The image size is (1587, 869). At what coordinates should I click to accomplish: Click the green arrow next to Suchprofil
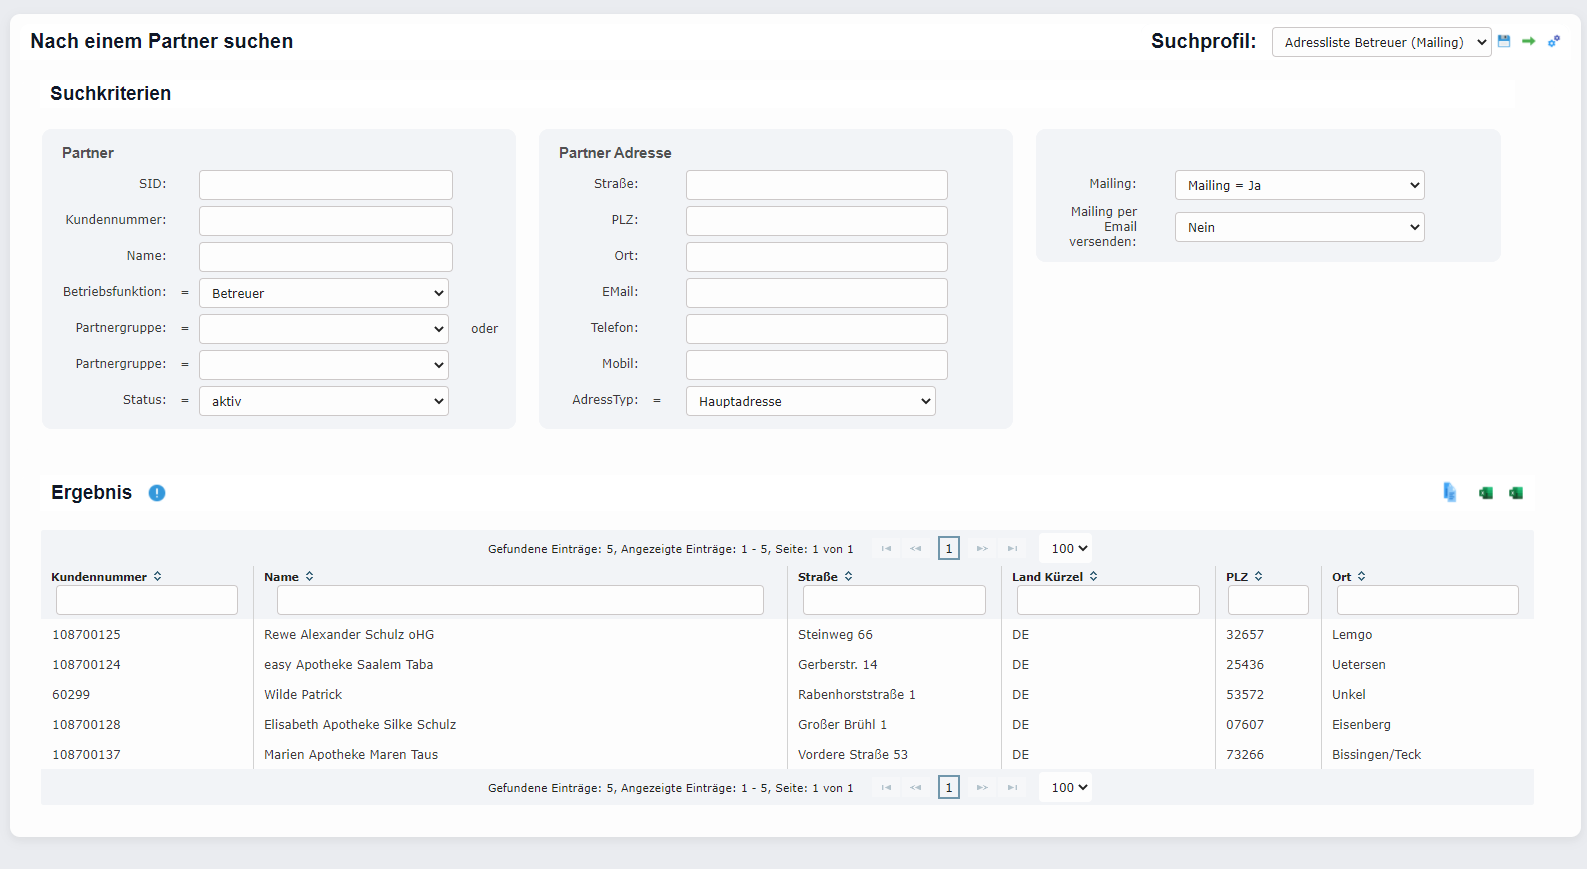coord(1528,41)
